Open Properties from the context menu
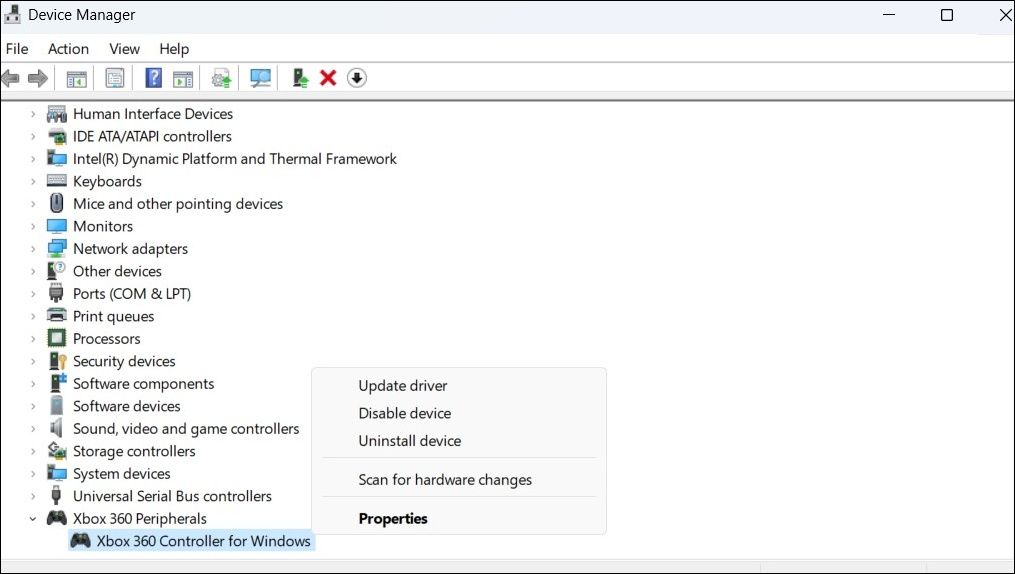 pos(393,519)
